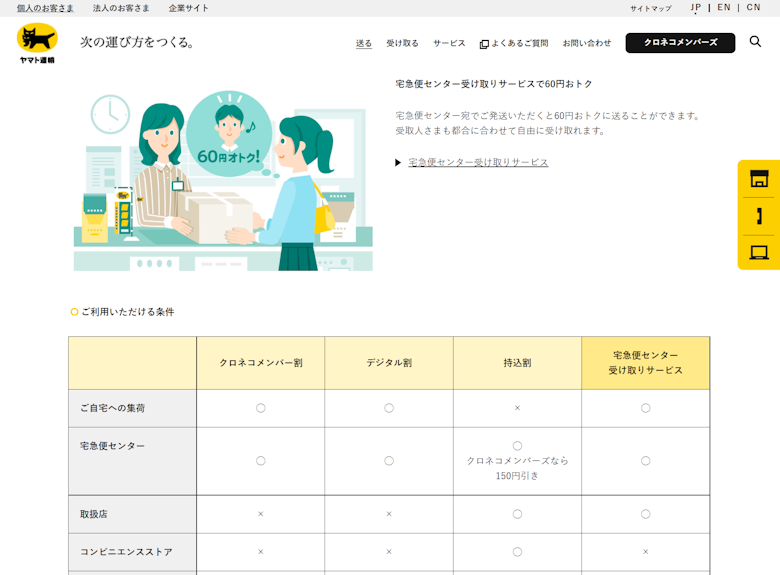Click the クロネコメンバーズ button
Screen dimensions: 780x575
coord(680,43)
